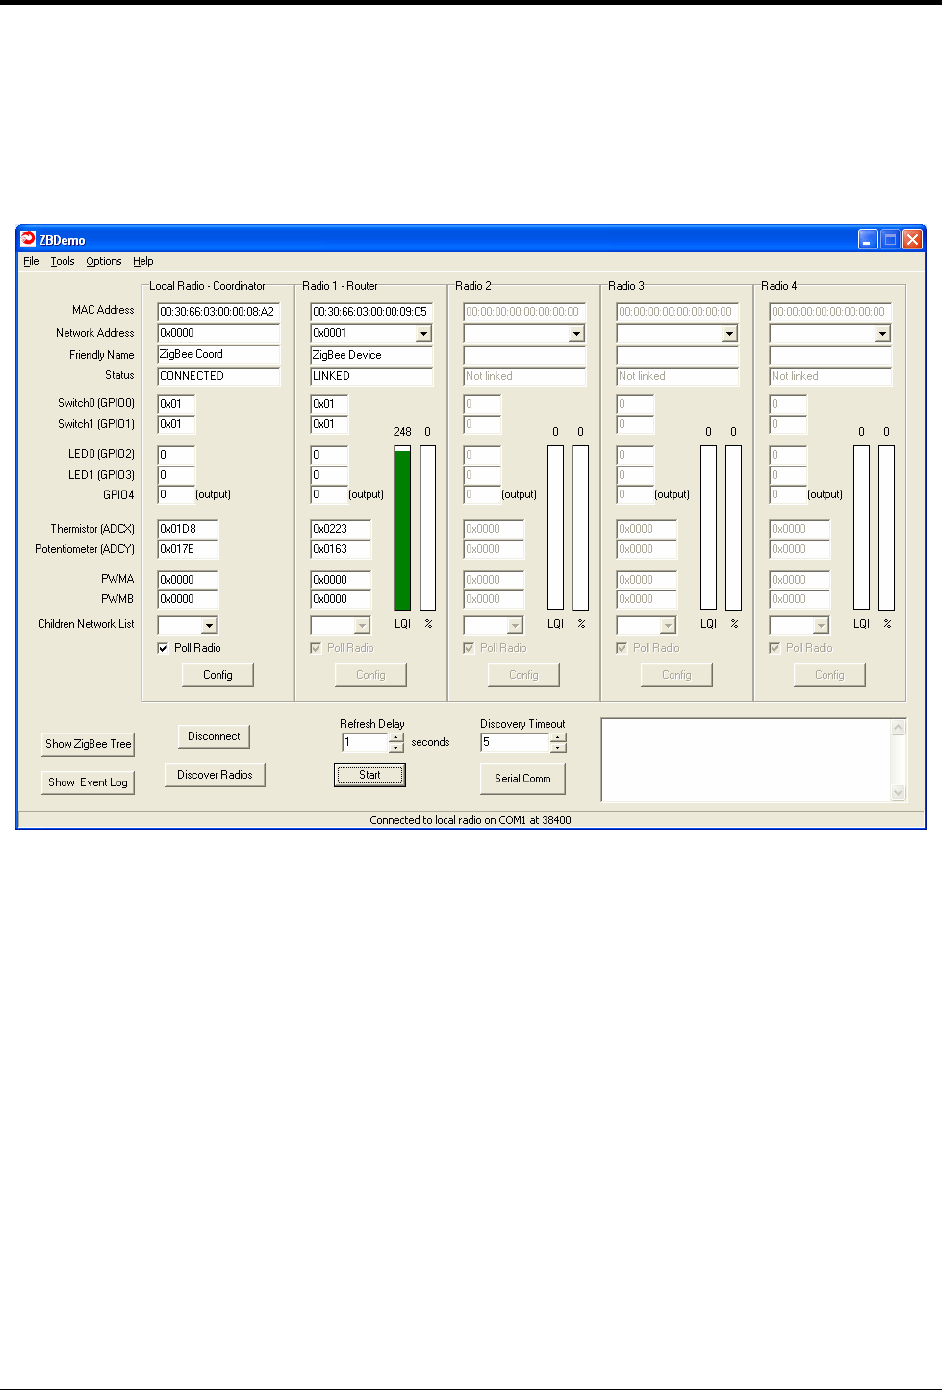Click Local Radio PWMA field
This screenshot has width=942, height=1390.
click(x=188, y=580)
